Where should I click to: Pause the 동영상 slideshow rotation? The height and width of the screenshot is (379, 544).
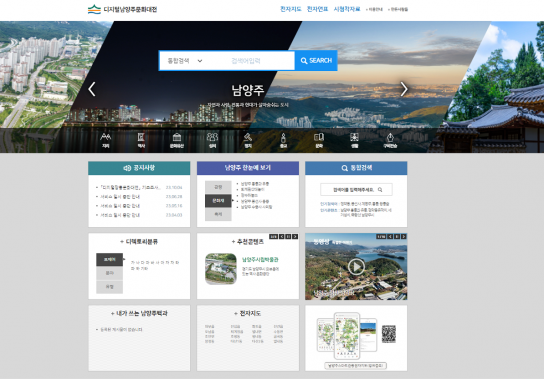pos(397,237)
